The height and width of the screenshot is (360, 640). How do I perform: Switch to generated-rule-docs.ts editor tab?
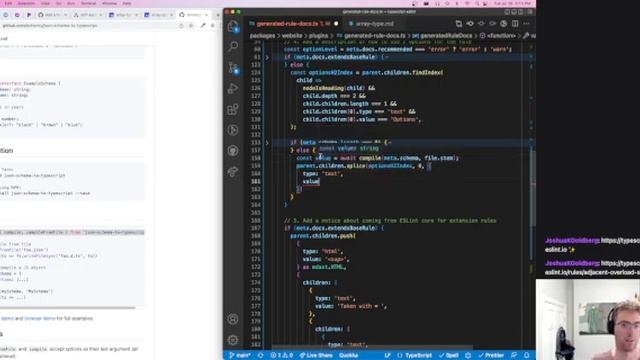pos(287,24)
